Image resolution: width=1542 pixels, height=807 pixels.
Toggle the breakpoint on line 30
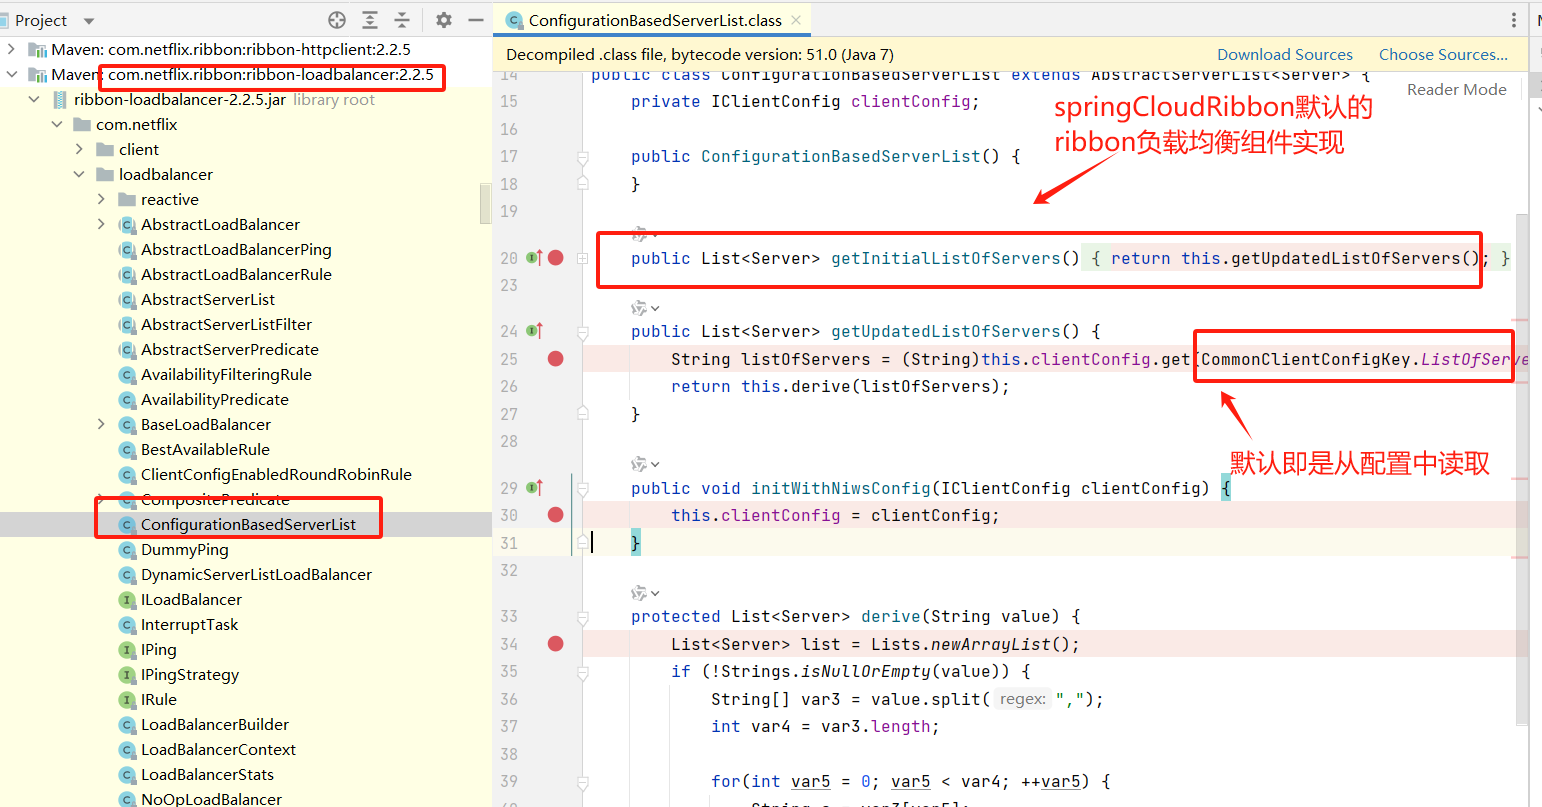(556, 515)
